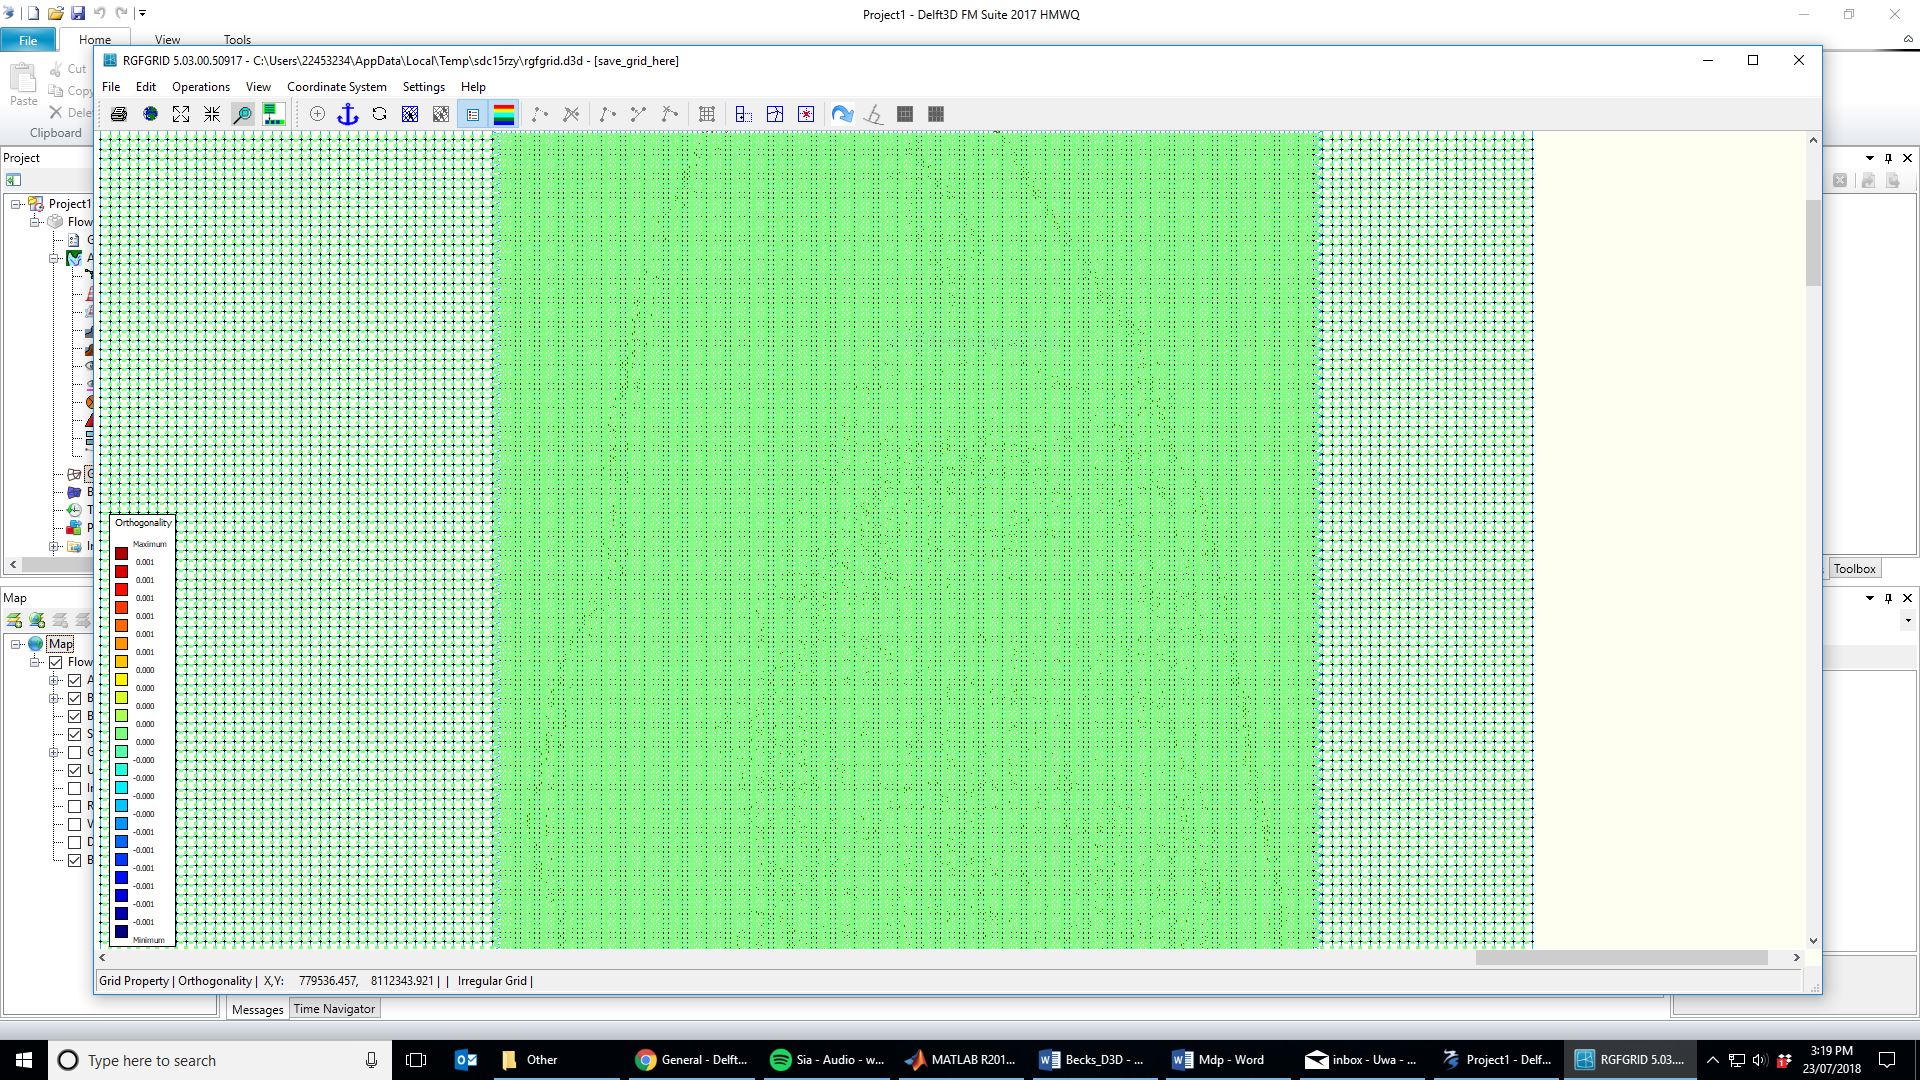The image size is (1920, 1080).
Task: Click the blue anchor tool icon
Action: (348, 114)
